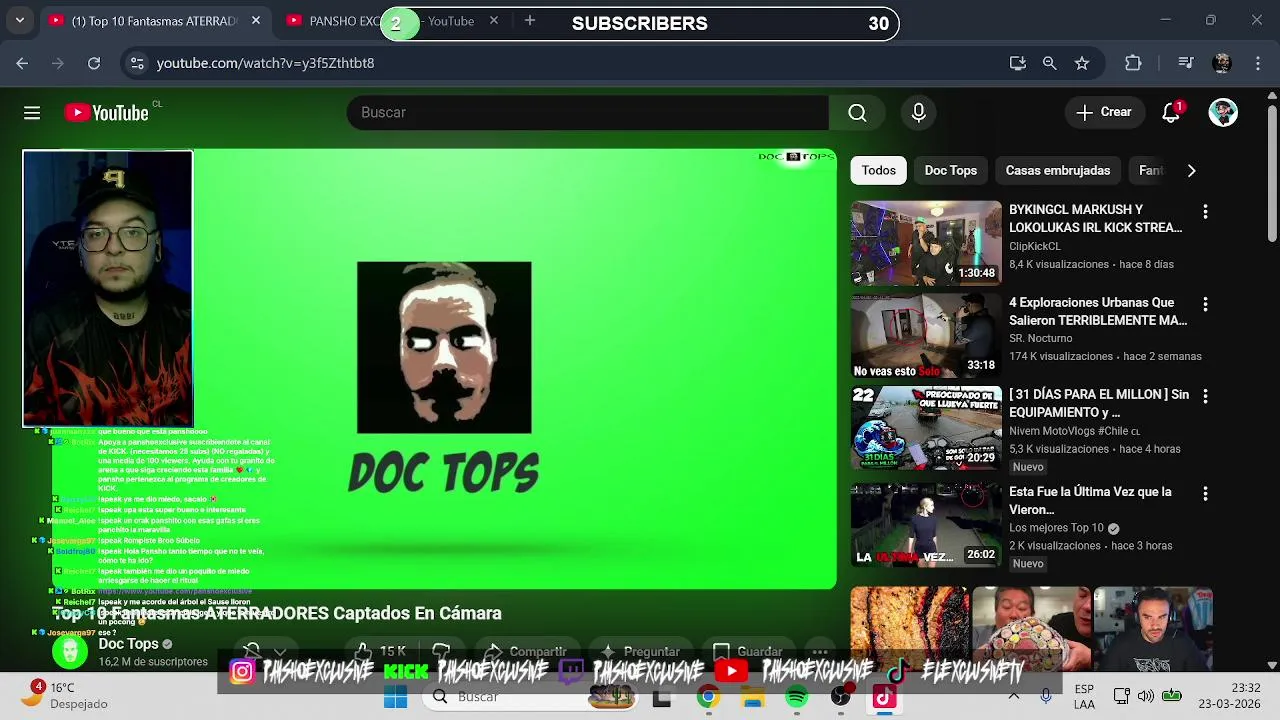Focus the YouTube Buscar search field

(x=588, y=113)
